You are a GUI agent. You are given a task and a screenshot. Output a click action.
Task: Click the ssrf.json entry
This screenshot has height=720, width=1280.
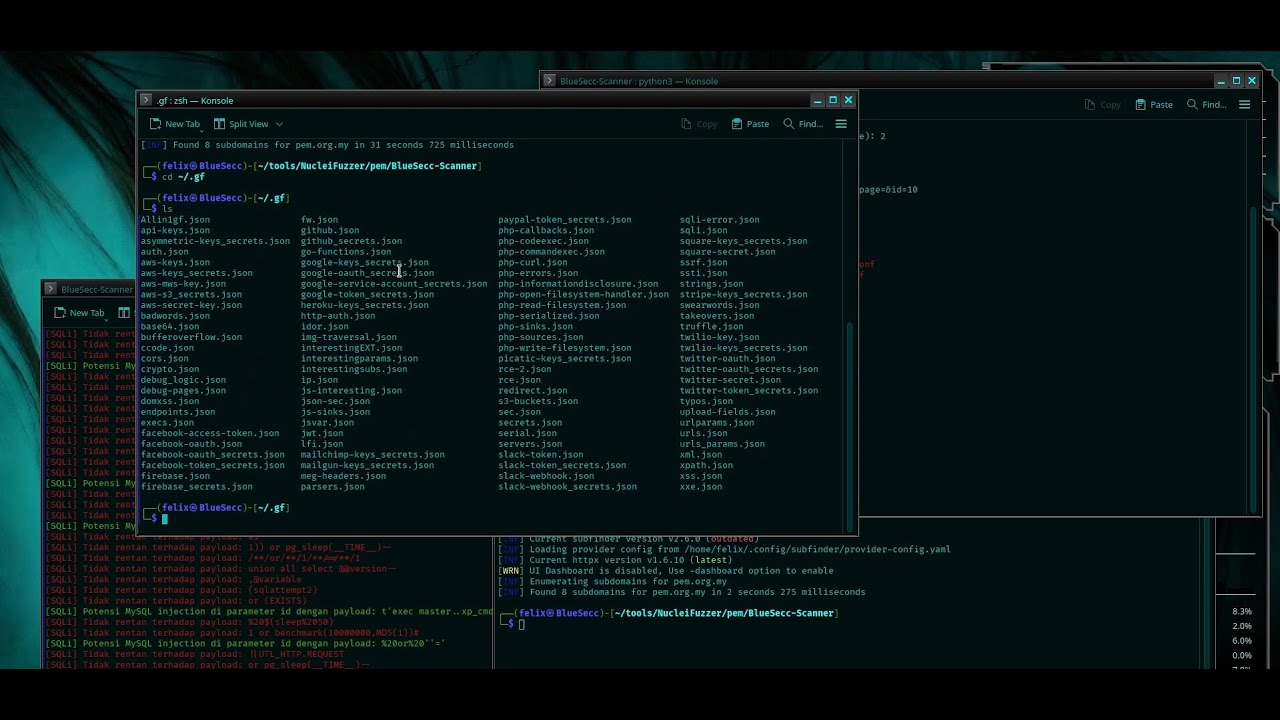pyautogui.click(x=704, y=263)
